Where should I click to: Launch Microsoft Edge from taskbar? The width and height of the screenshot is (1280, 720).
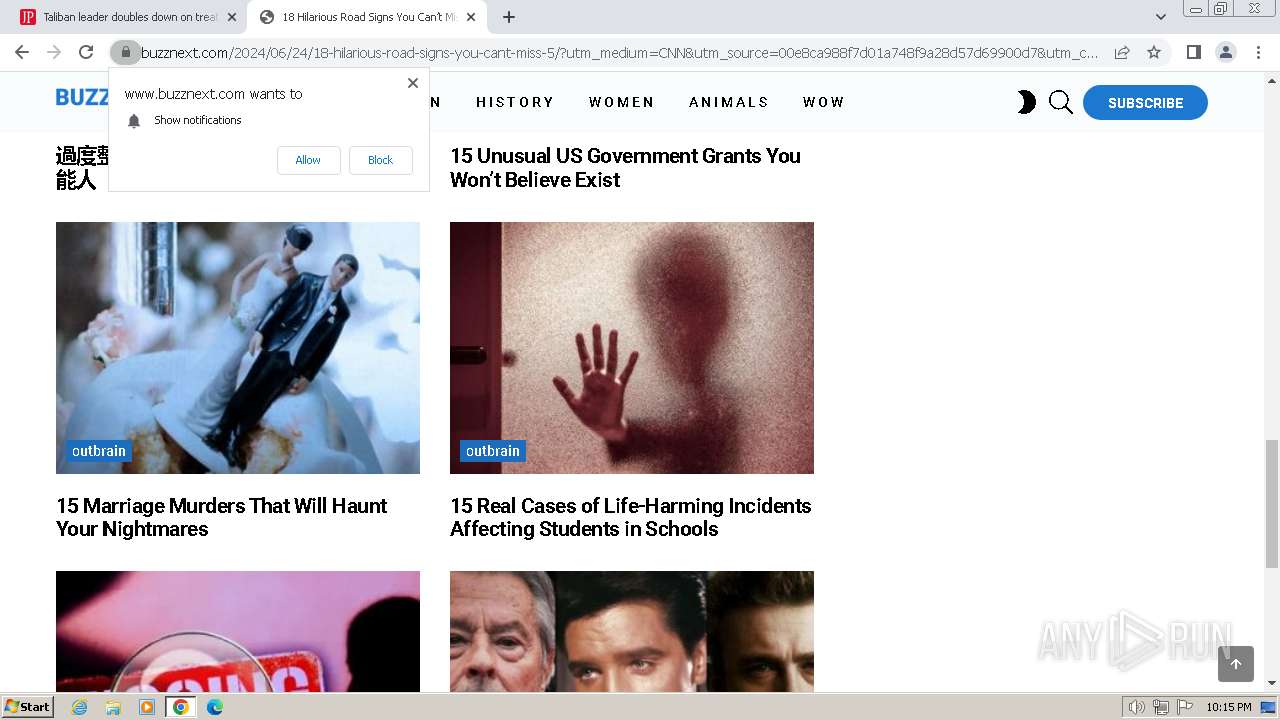coord(215,707)
